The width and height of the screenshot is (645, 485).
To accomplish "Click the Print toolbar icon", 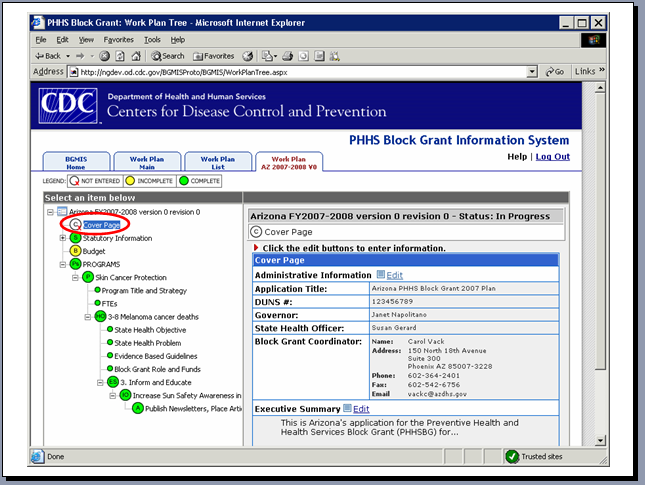I will pos(288,56).
